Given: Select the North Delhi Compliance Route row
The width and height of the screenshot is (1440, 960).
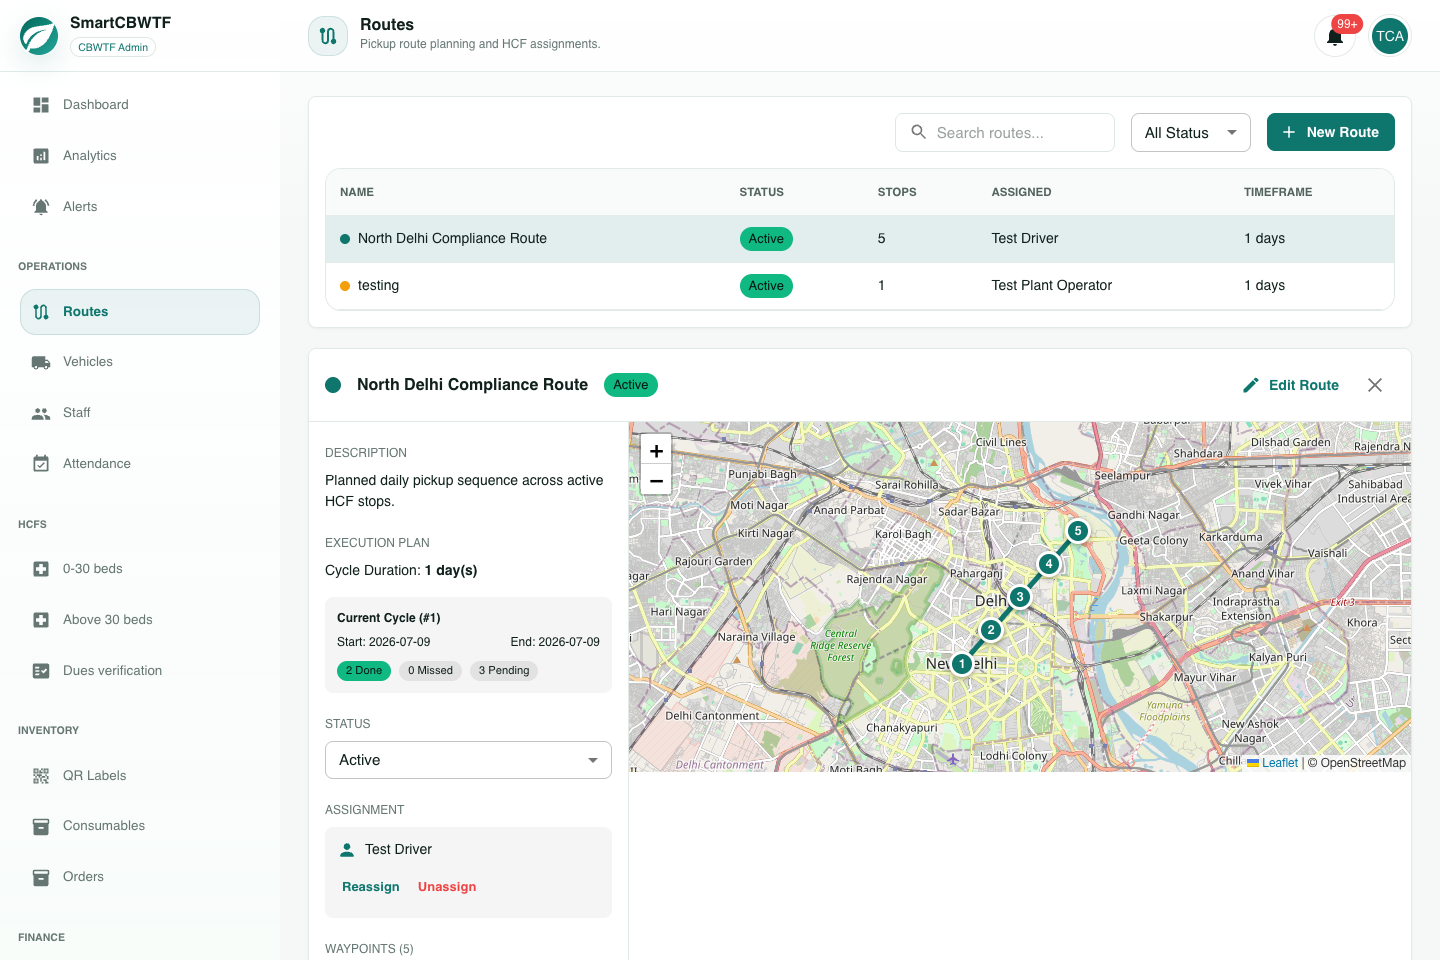Looking at the screenshot, I should (x=860, y=239).
